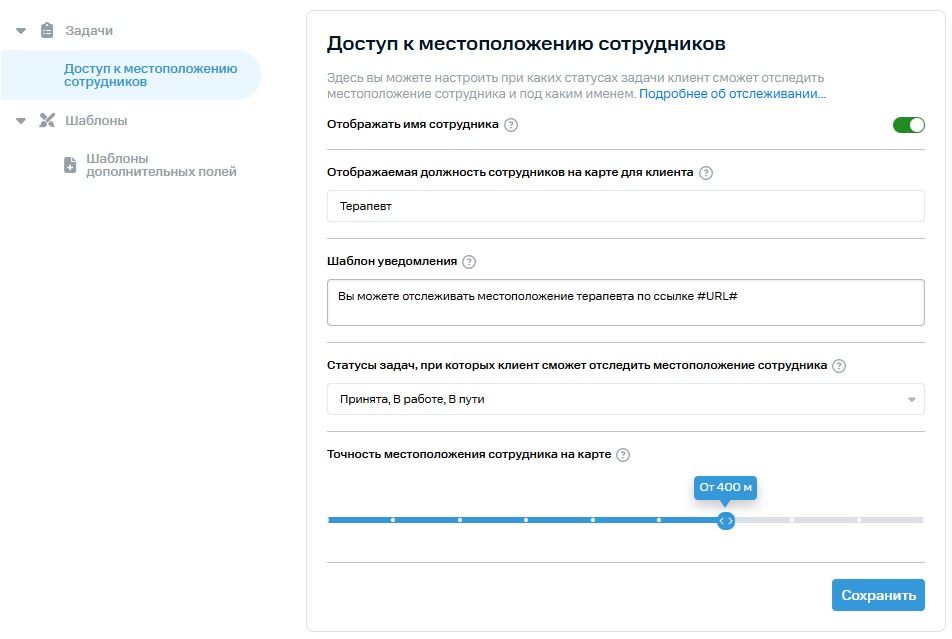952x639 pixels.
Task: Collapse the Задачи section arrow
Action: [x=21, y=31]
